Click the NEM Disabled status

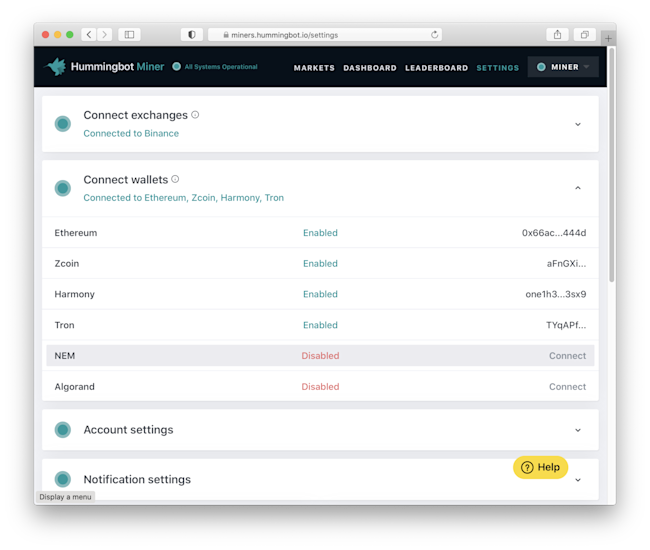320,356
